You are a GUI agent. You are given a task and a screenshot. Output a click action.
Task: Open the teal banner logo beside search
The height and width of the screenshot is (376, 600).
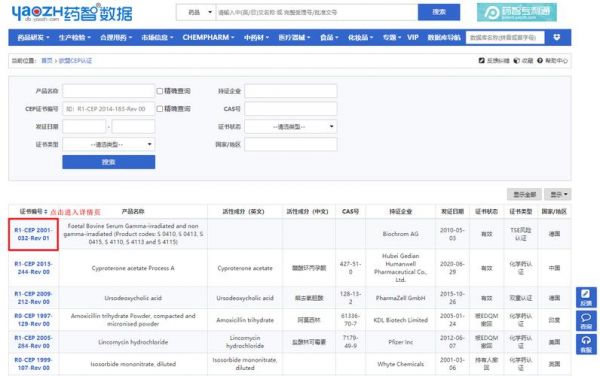pyautogui.click(x=517, y=12)
